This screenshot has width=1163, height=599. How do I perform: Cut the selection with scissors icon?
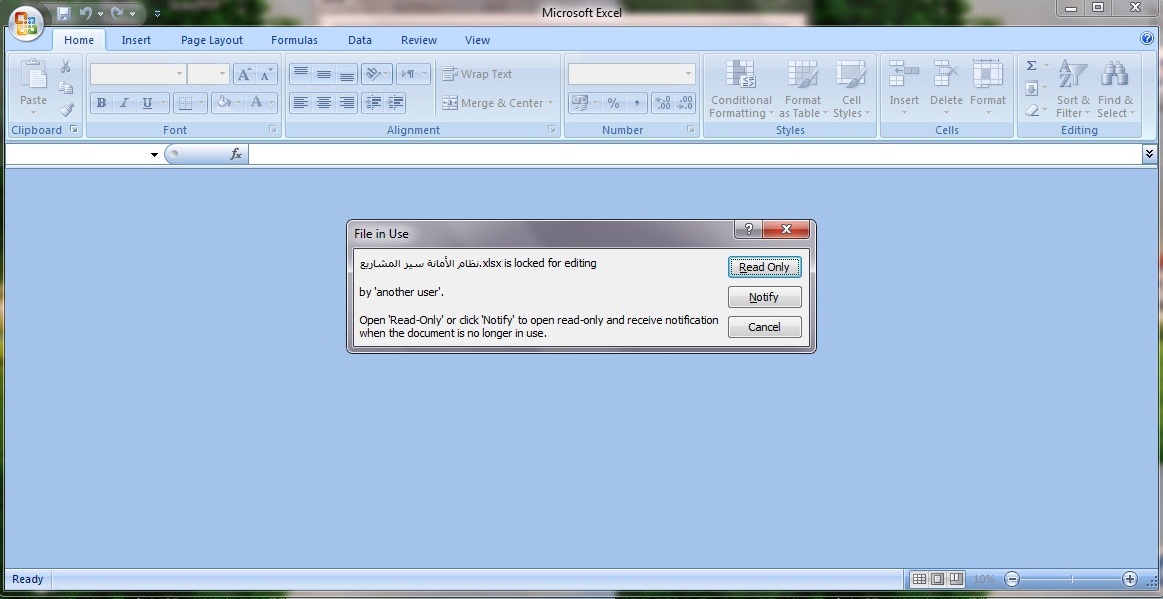[x=66, y=67]
